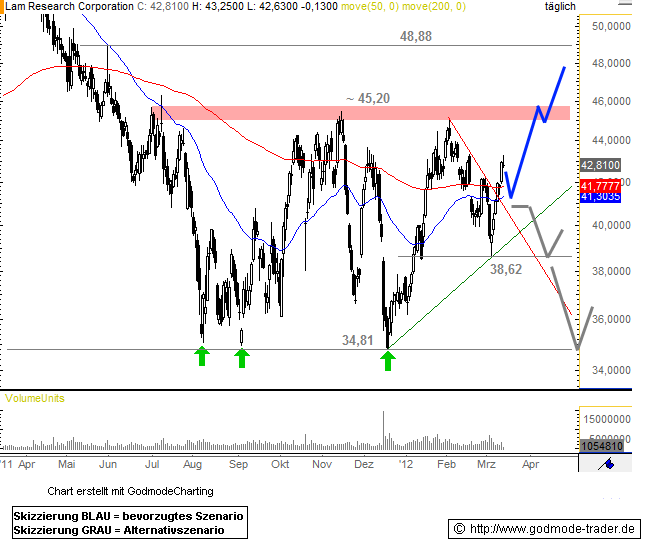The width and height of the screenshot is (656, 550).
Task: Click the green arrow below the August low
Action: [202, 356]
